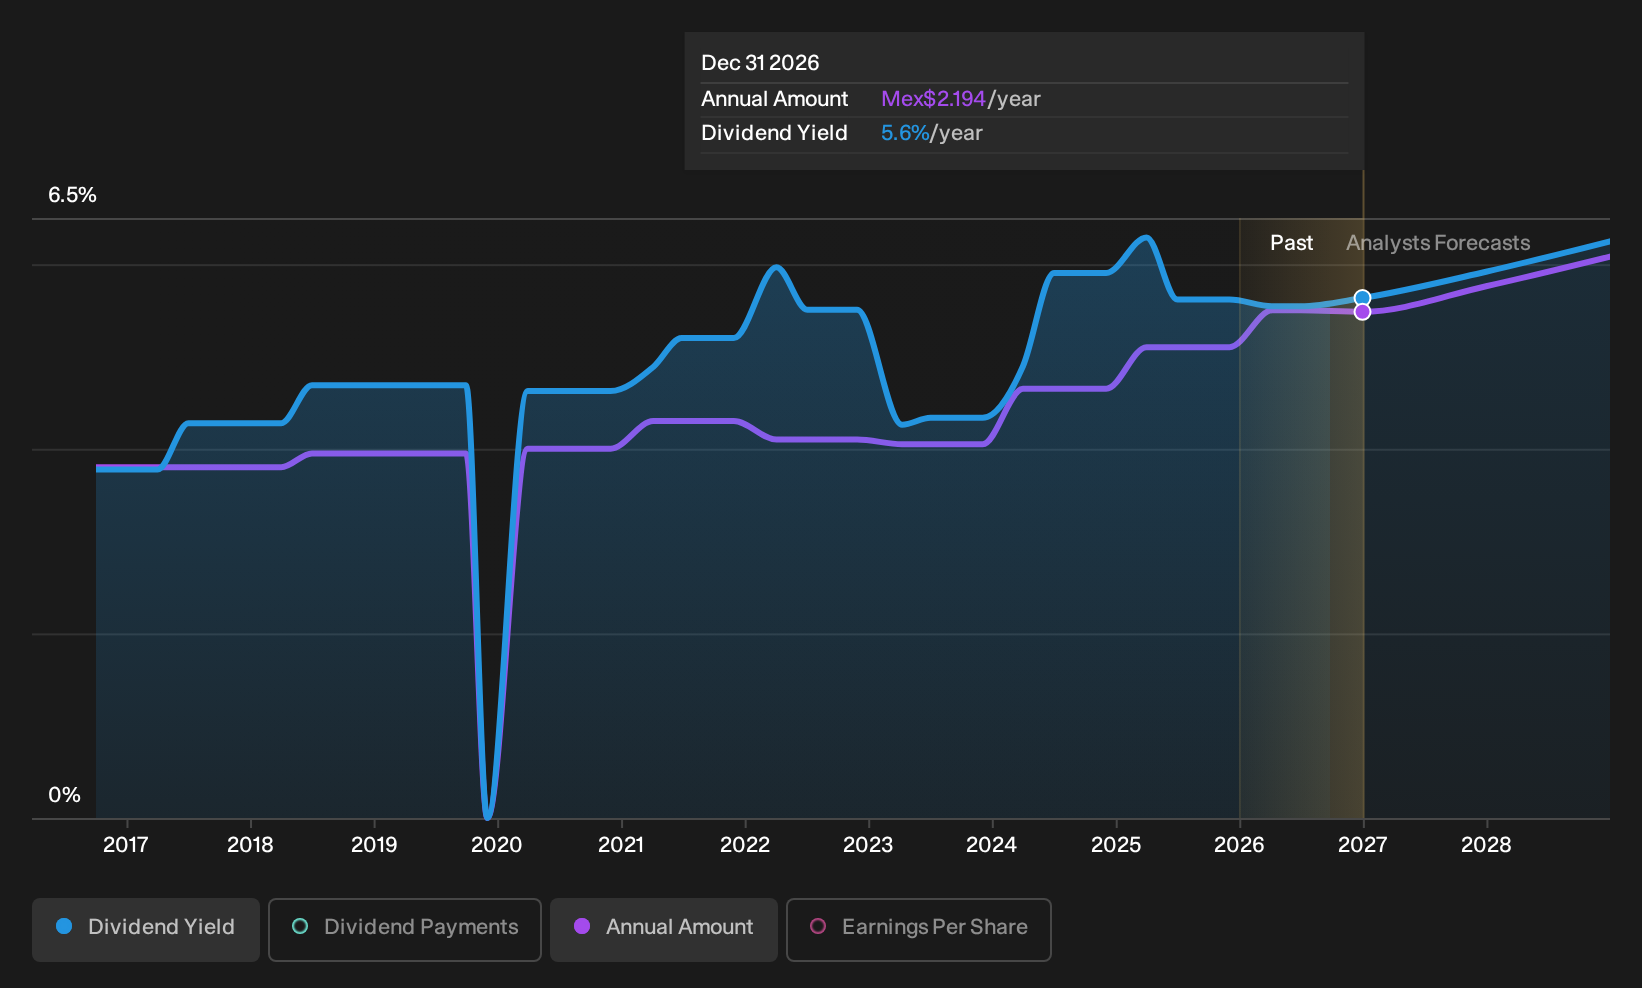Click the 2022 x-axis label

pyautogui.click(x=745, y=845)
